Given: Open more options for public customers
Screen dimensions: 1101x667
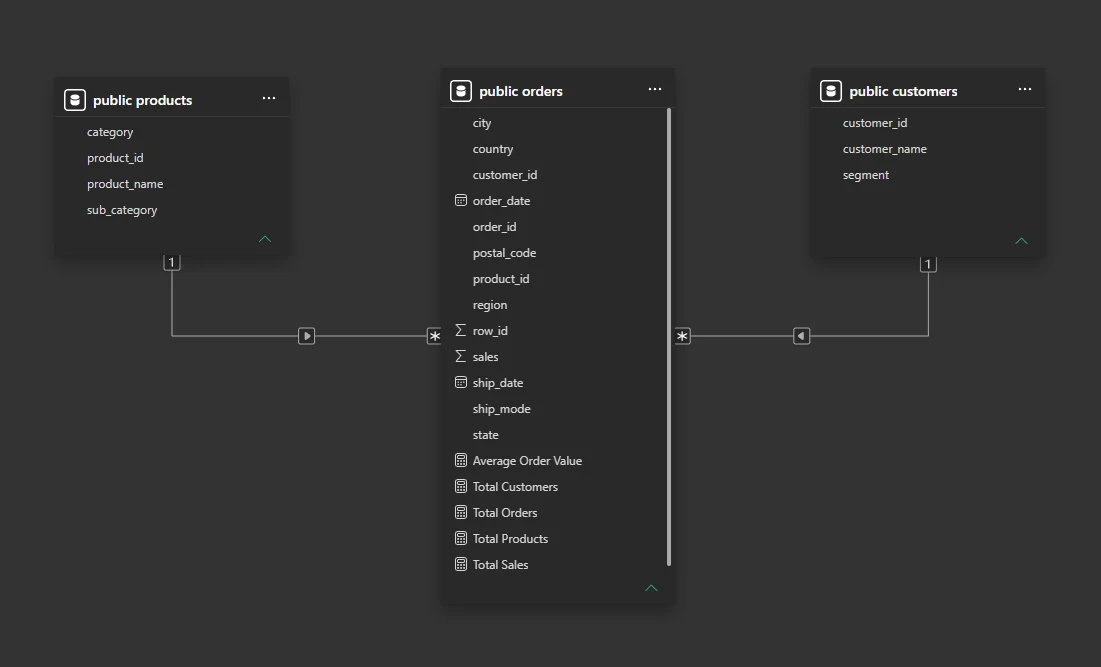Looking at the screenshot, I should (x=1025, y=89).
